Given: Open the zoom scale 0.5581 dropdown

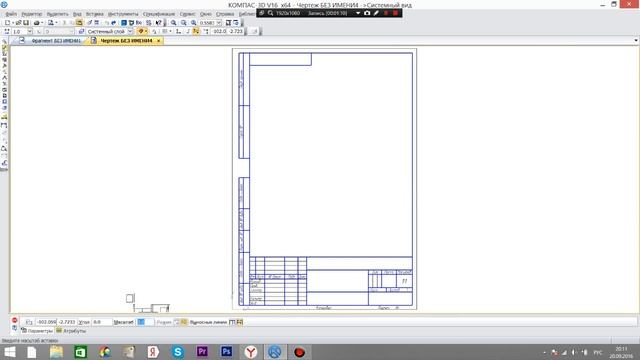Looking at the screenshot, I should (x=219, y=23).
